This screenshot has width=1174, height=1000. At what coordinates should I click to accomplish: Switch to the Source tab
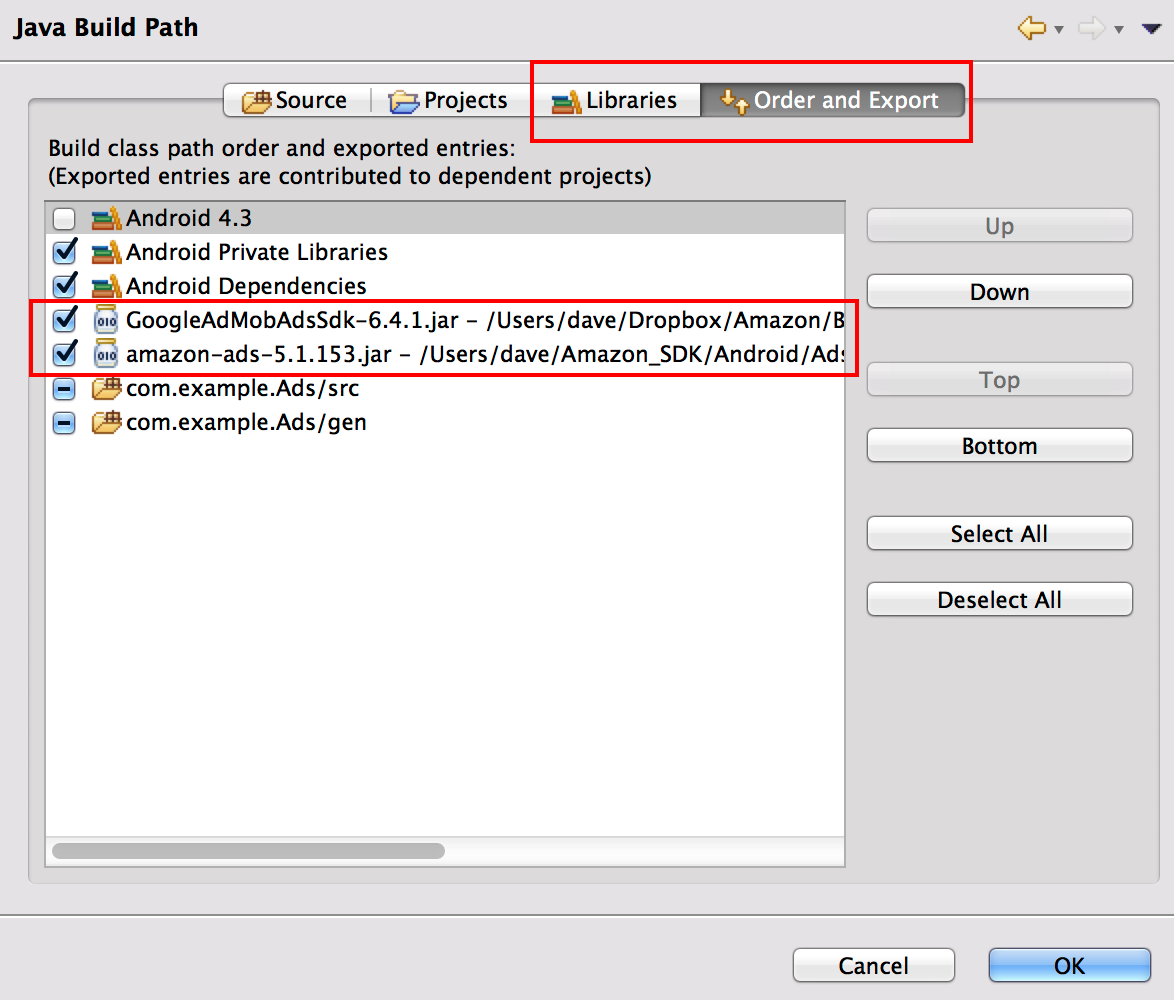[x=296, y=100]
